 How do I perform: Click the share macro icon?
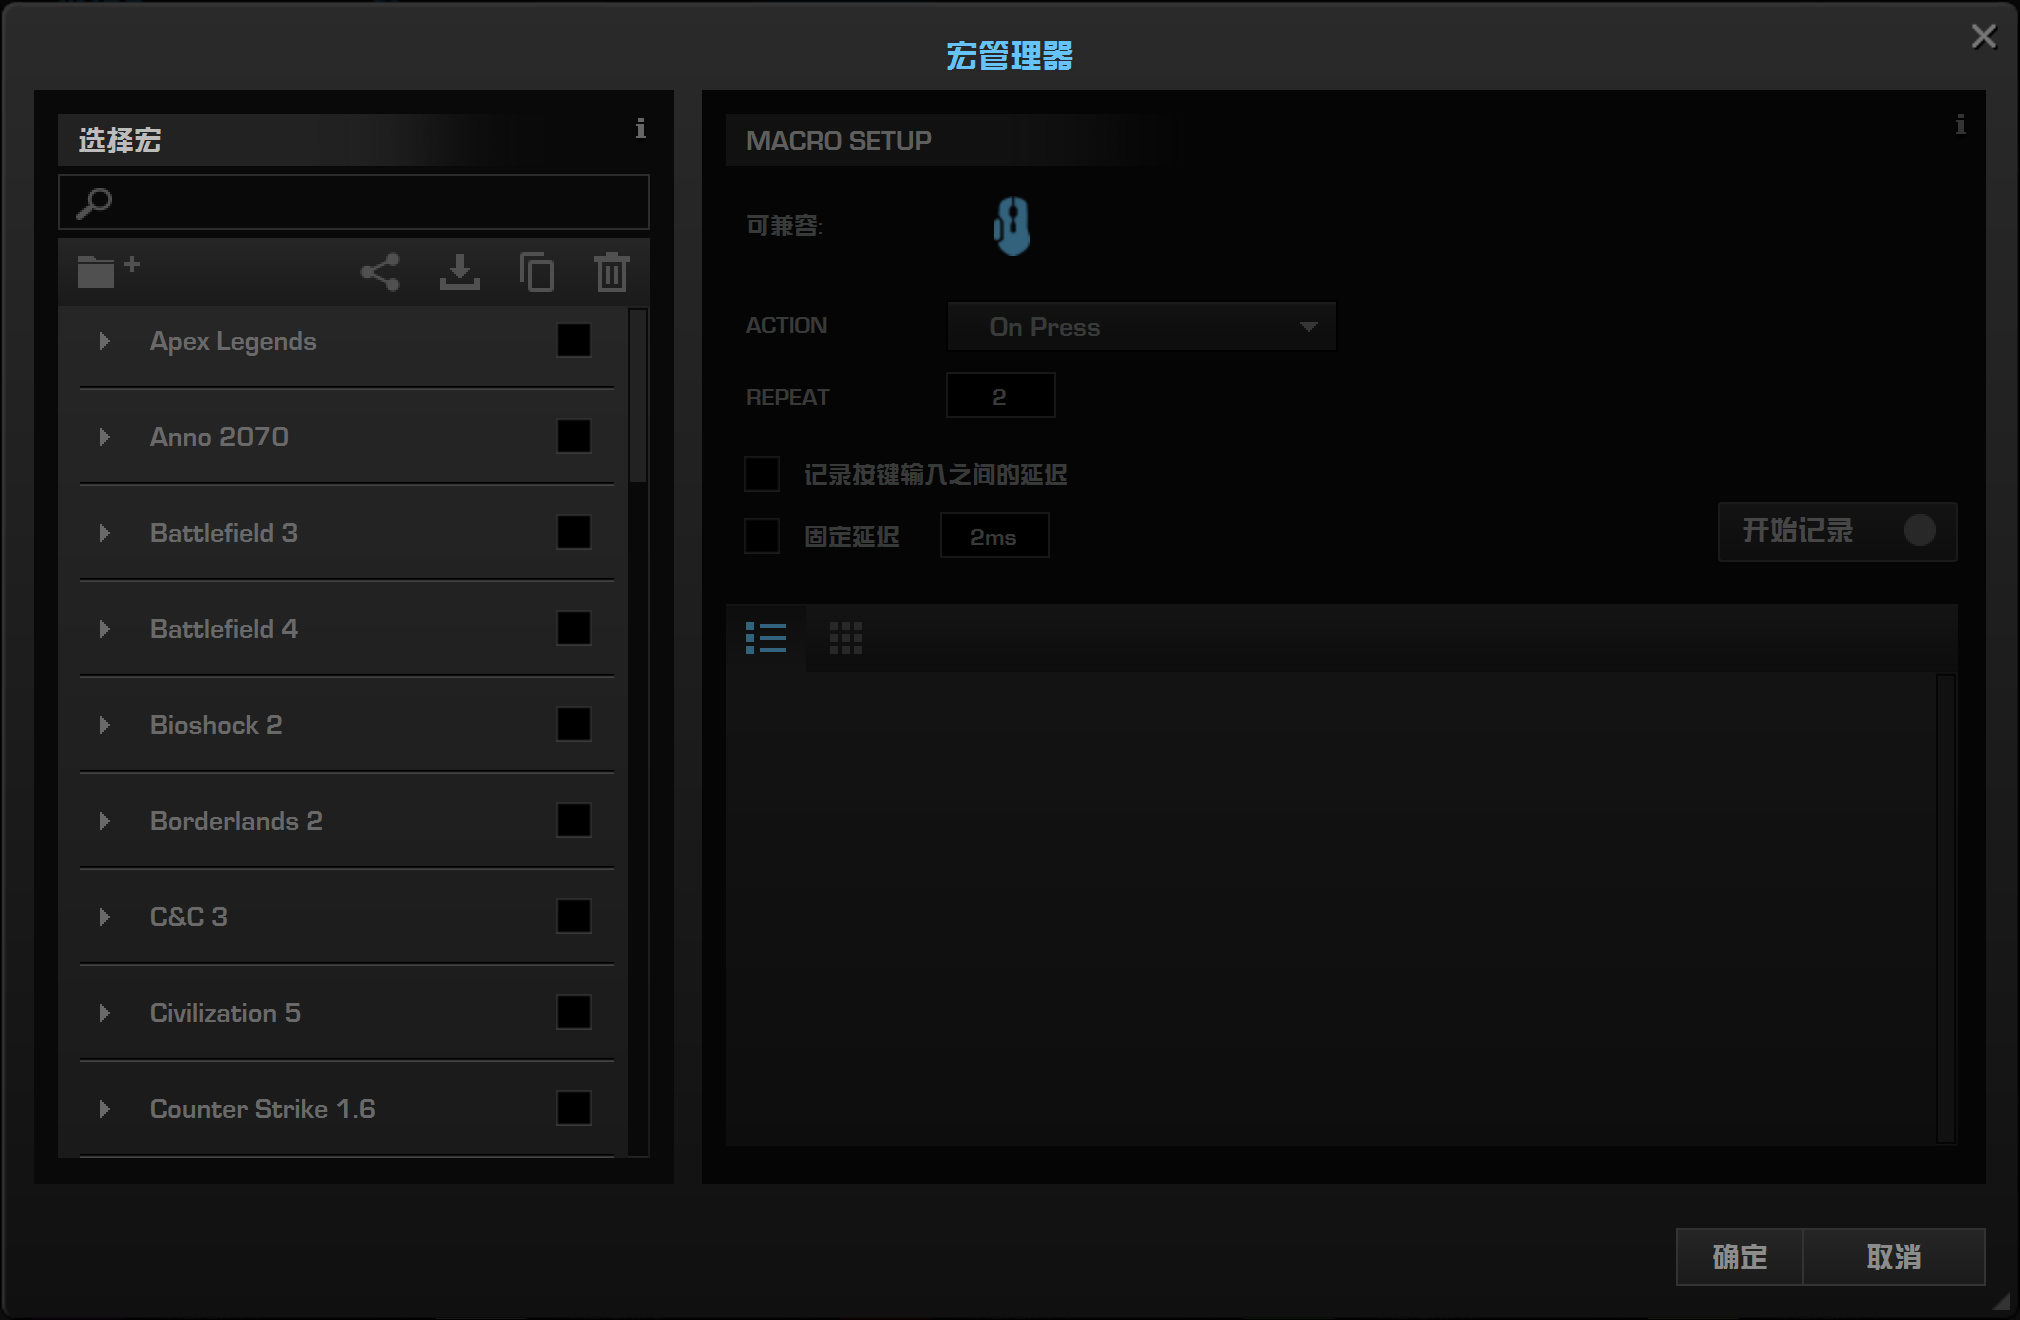pos(380,272)
